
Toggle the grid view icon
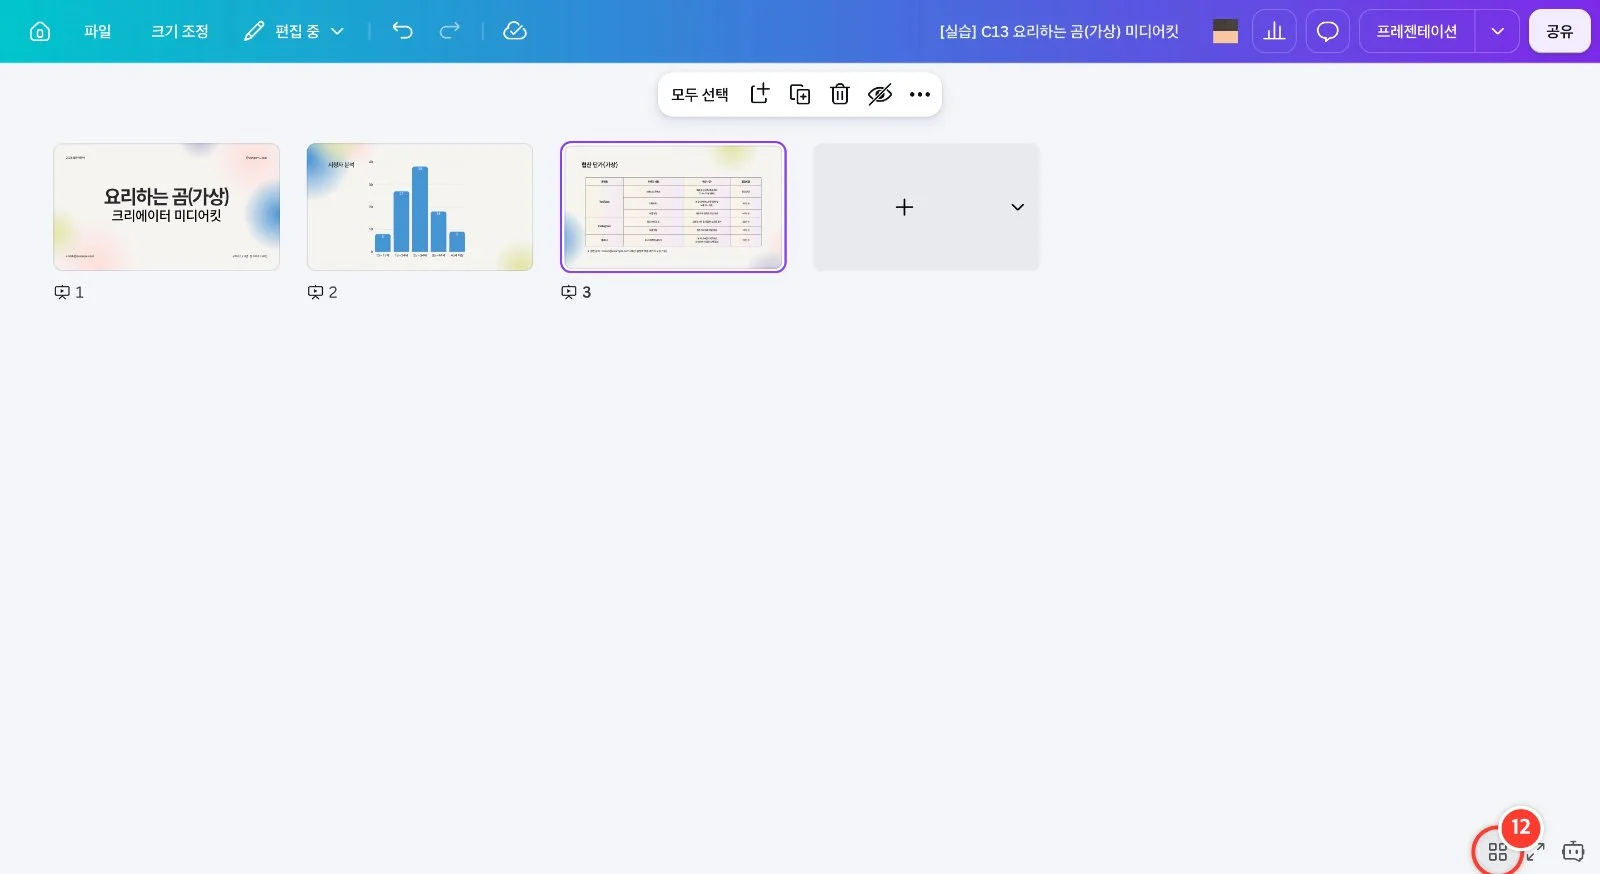[1497, 852]
